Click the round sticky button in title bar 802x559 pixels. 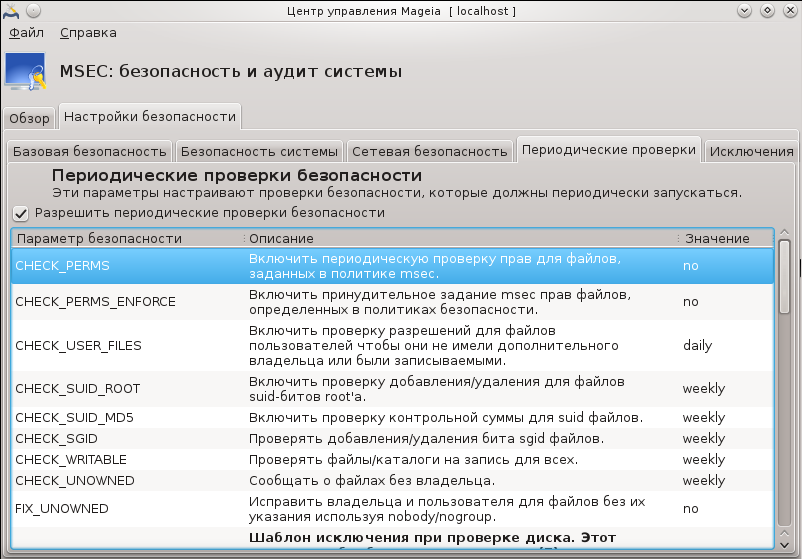click(33, 11)
